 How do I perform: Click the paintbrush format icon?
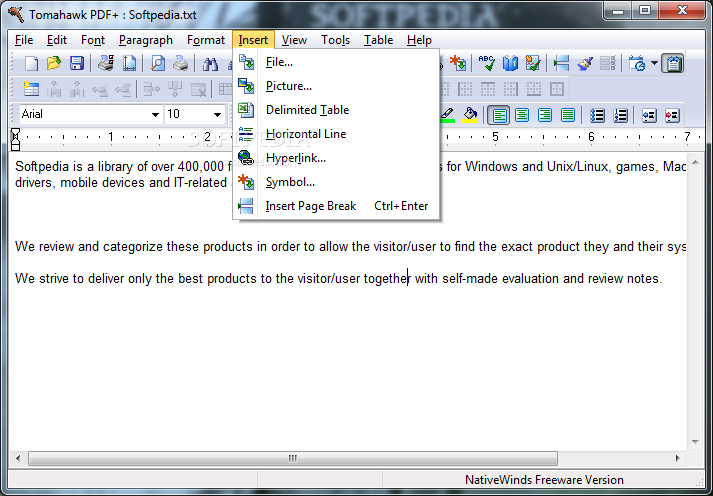pos(585,63)
